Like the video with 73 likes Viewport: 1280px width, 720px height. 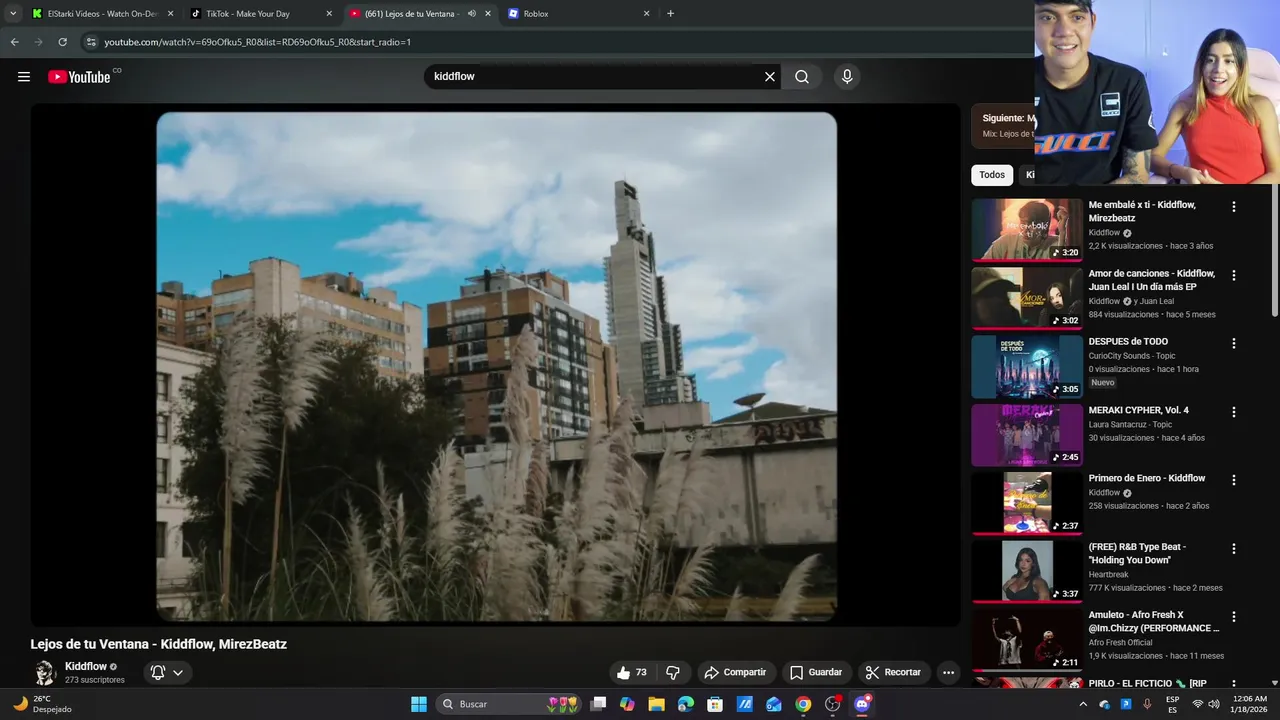tap(632, 672)
